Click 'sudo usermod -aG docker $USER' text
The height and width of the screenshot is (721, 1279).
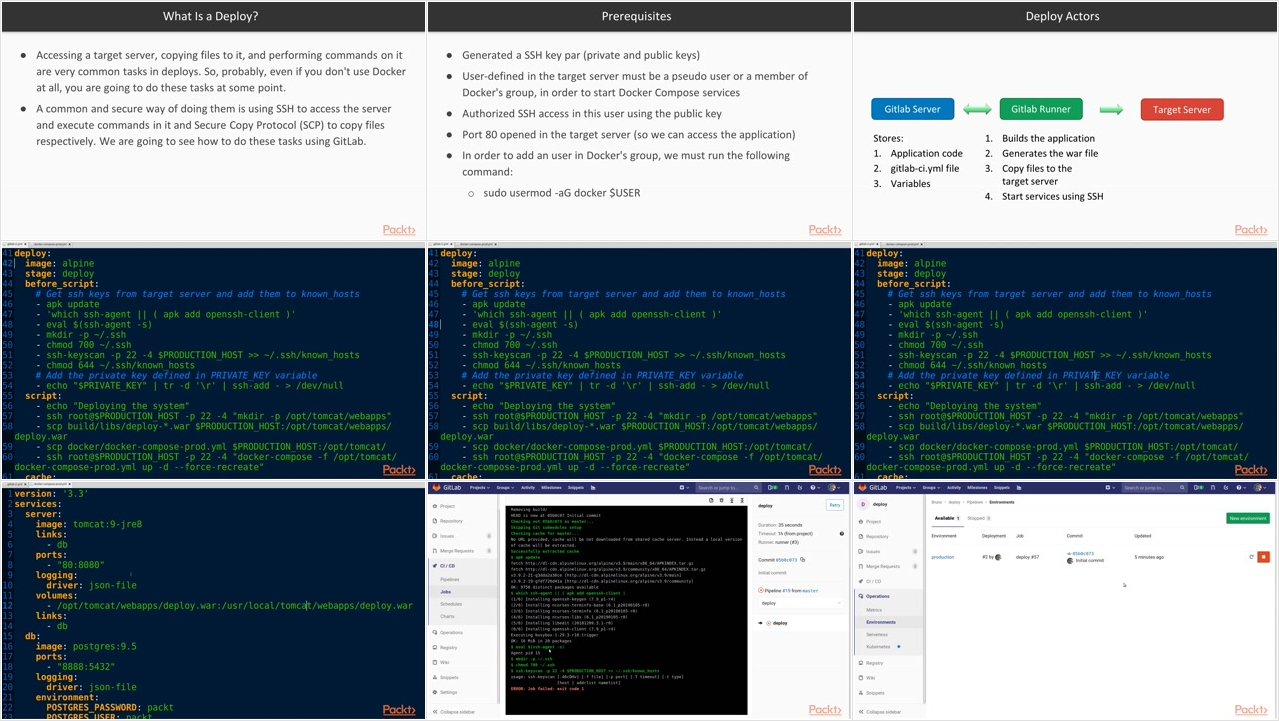[x=560, y=192]
